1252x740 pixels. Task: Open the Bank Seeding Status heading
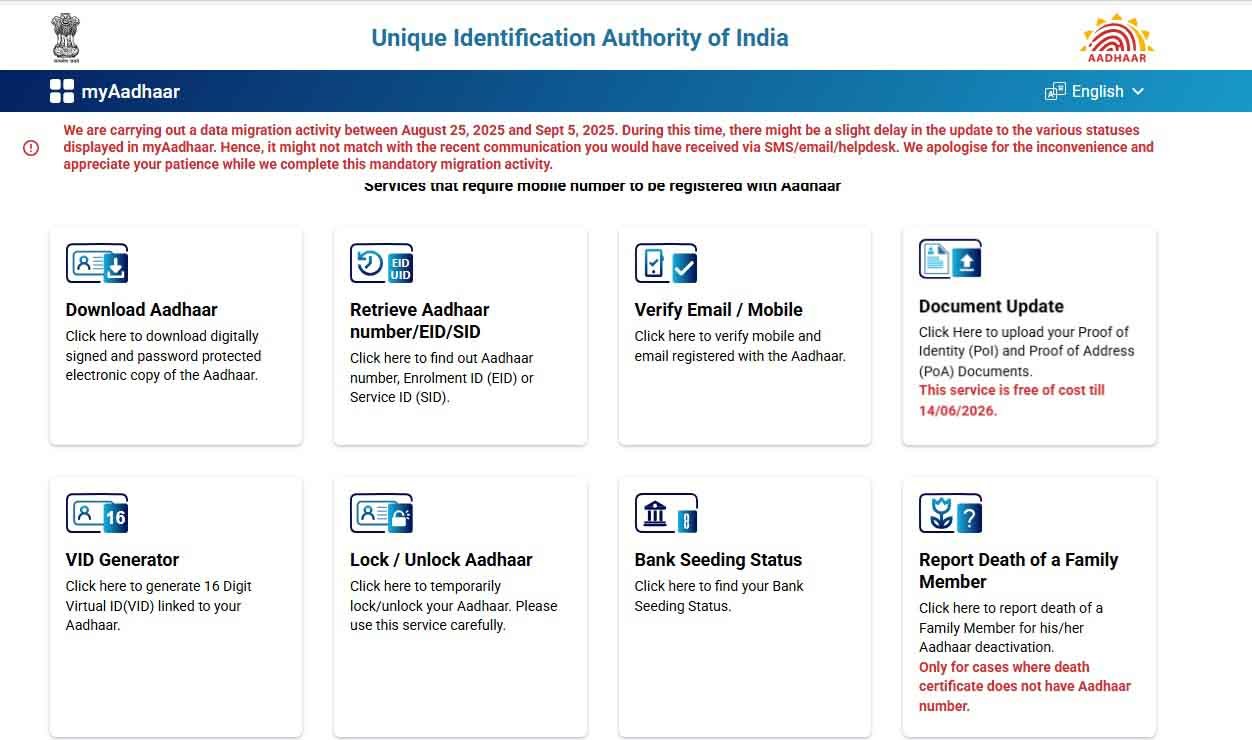(x=718, y=560)
